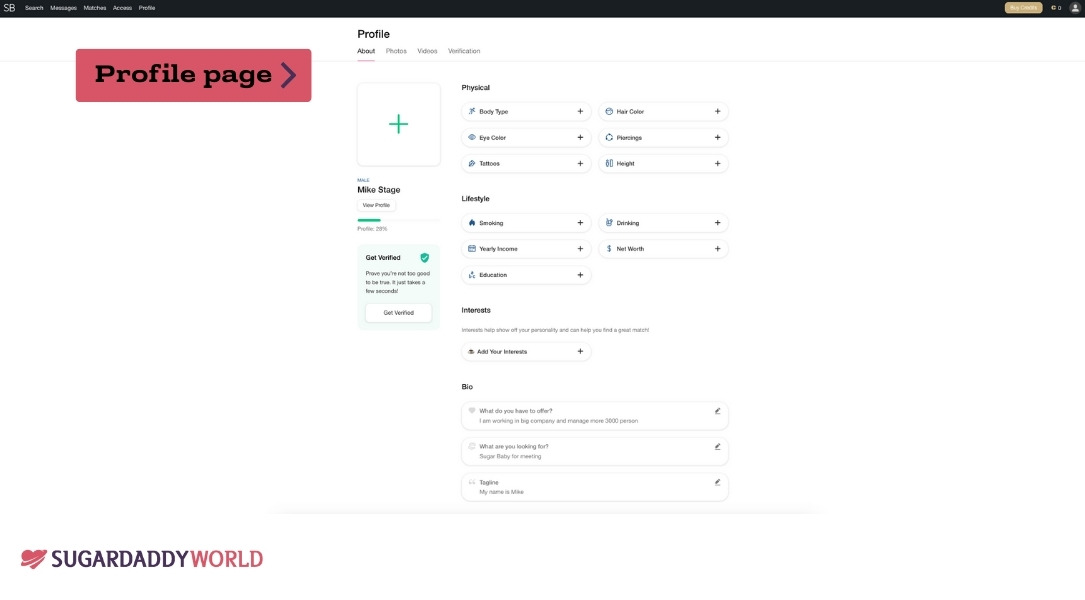Edit the Tagline with the pencil icon
Image resolution: width=1085 pixels, height=600 pixels.
[716, 481]
